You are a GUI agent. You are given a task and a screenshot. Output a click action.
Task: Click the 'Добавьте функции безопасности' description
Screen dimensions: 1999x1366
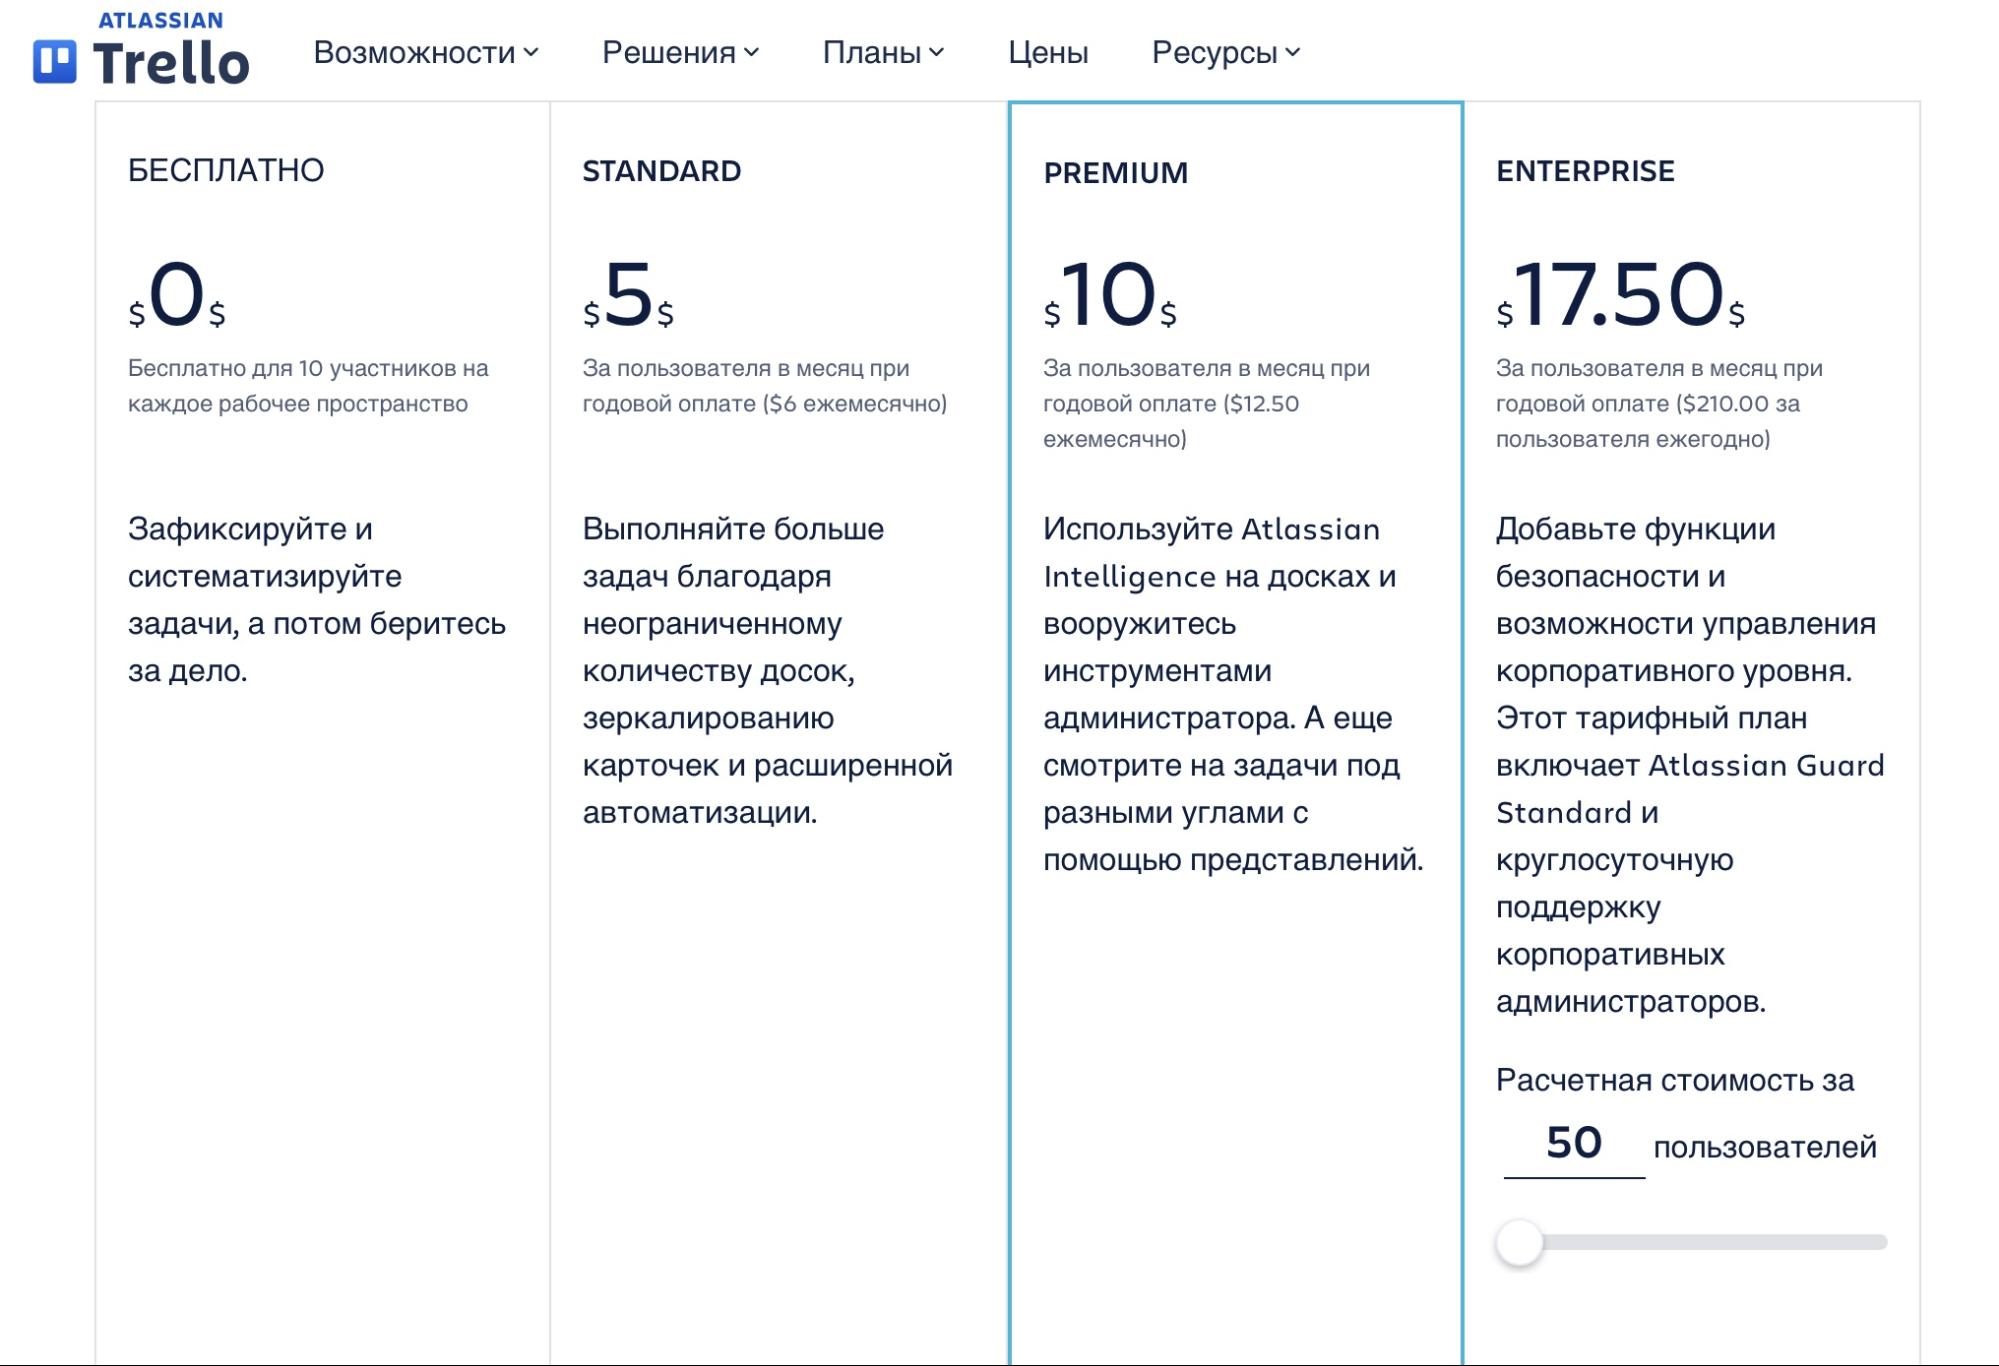pos(1690,765)
